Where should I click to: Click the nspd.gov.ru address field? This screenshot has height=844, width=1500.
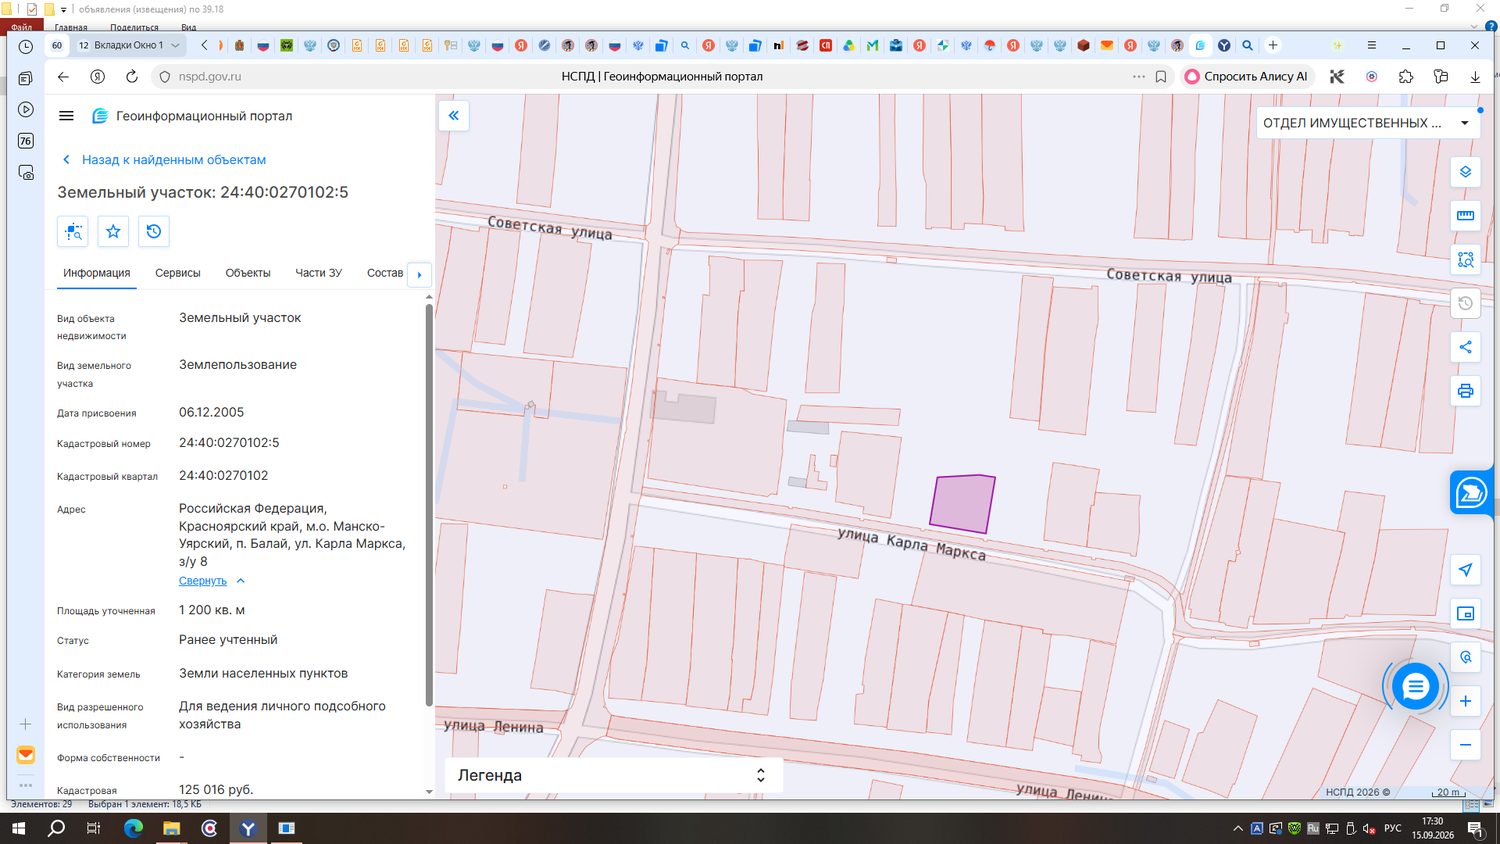(209, 76)
